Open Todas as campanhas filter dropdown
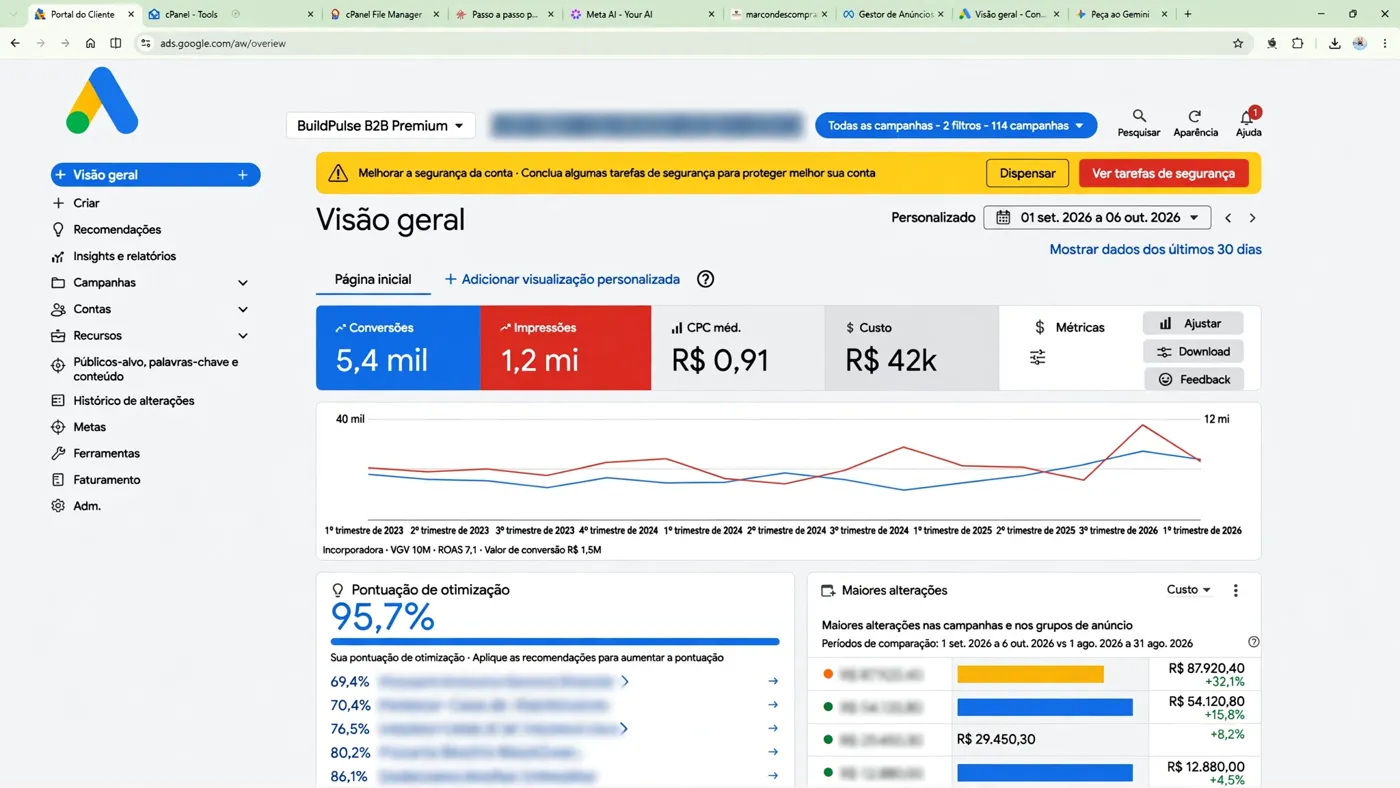 (x=955, y=126)
